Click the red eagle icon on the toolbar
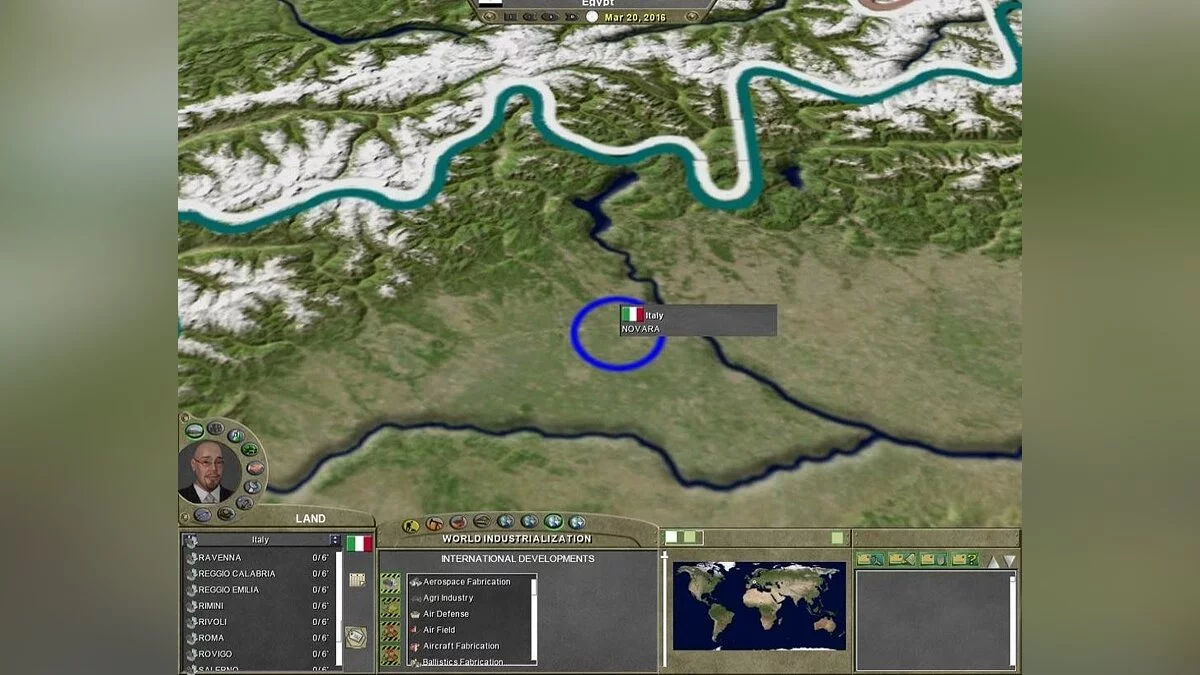1200x675 pixels. point(456,522)
